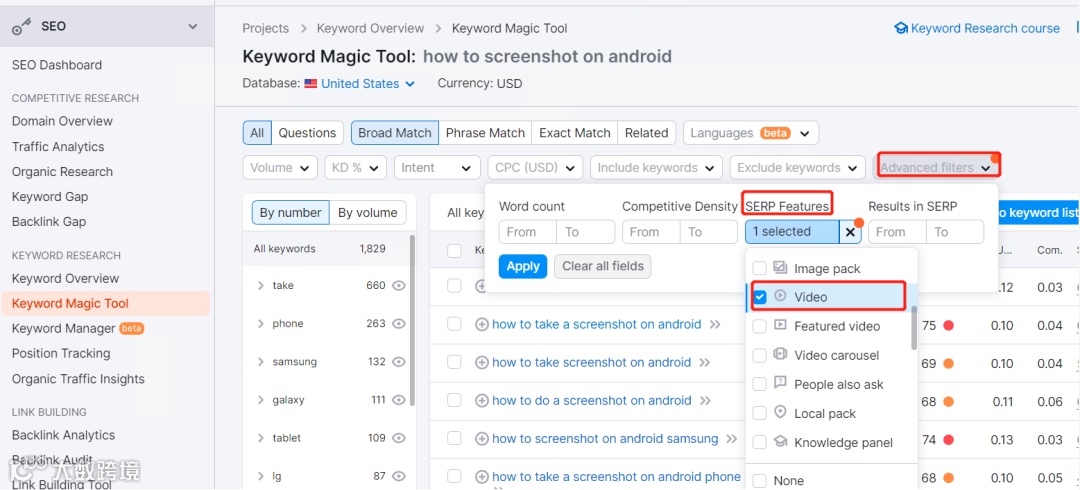Open the Languages beta dropdown

coord(751,133)
